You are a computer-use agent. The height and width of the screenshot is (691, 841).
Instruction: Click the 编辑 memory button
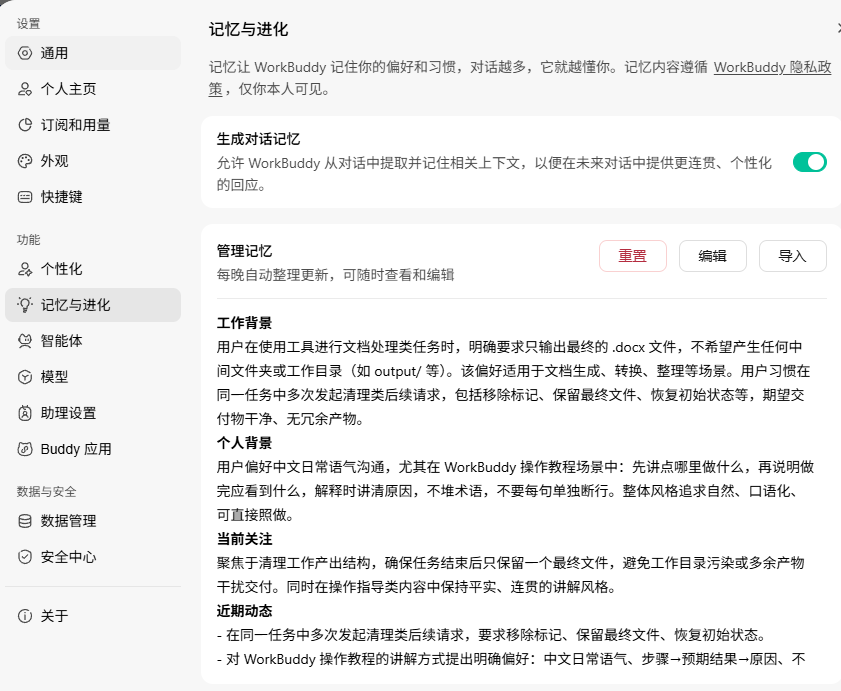click(x=713, y=256)
